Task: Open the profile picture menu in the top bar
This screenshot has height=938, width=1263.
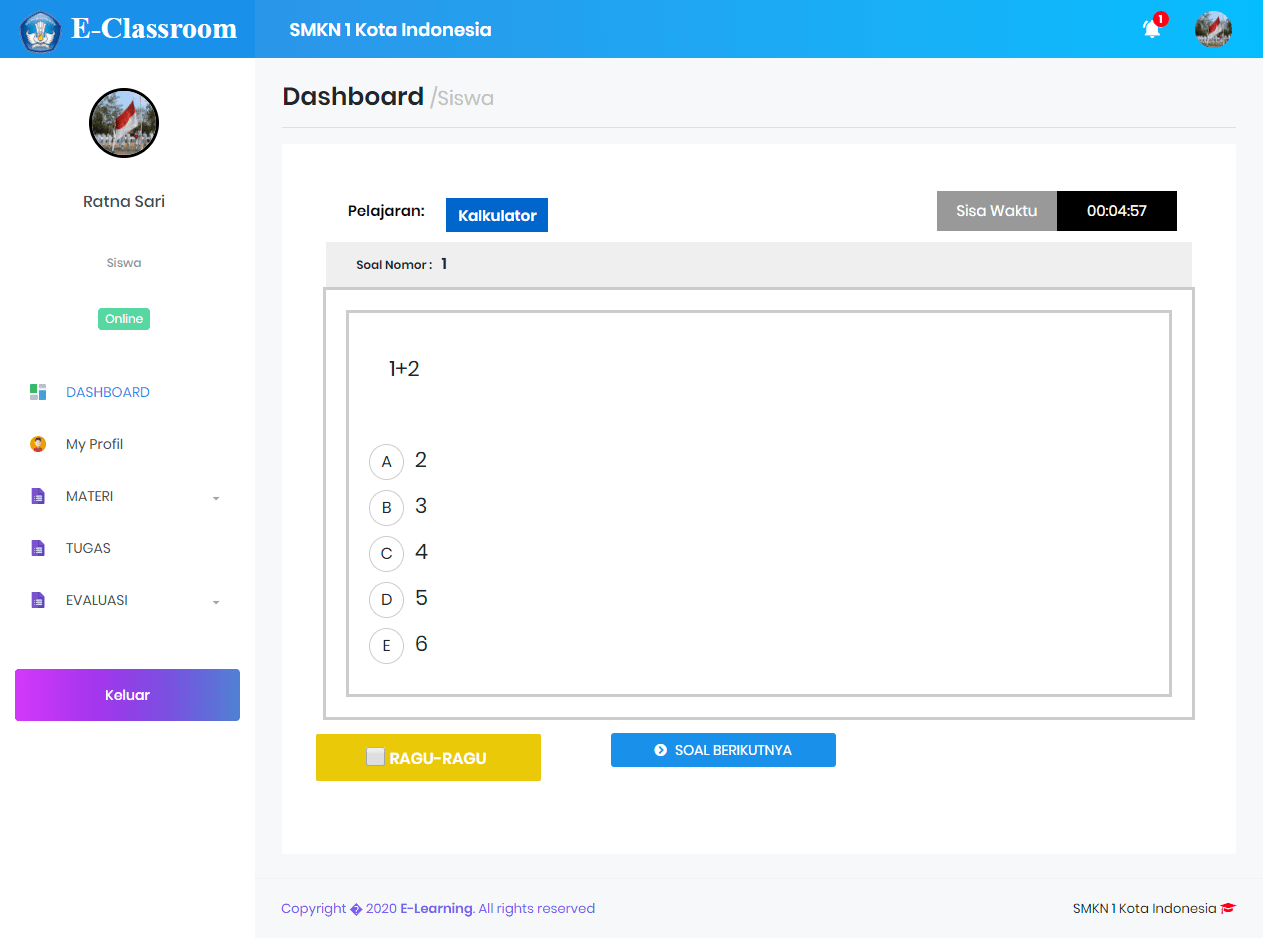Action: [1213, 29]
